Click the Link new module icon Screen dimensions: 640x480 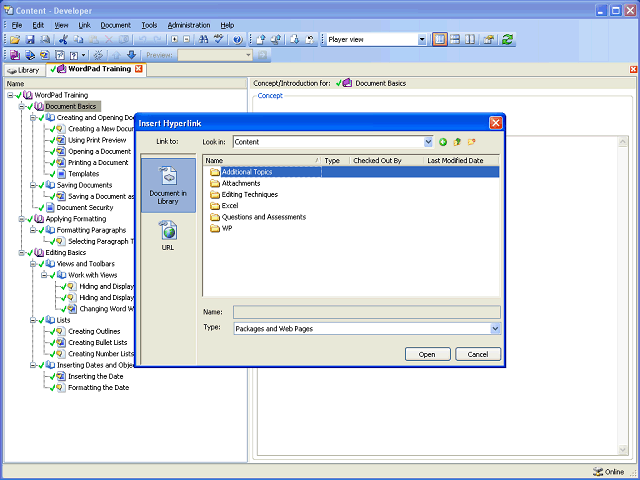point(15,55)
